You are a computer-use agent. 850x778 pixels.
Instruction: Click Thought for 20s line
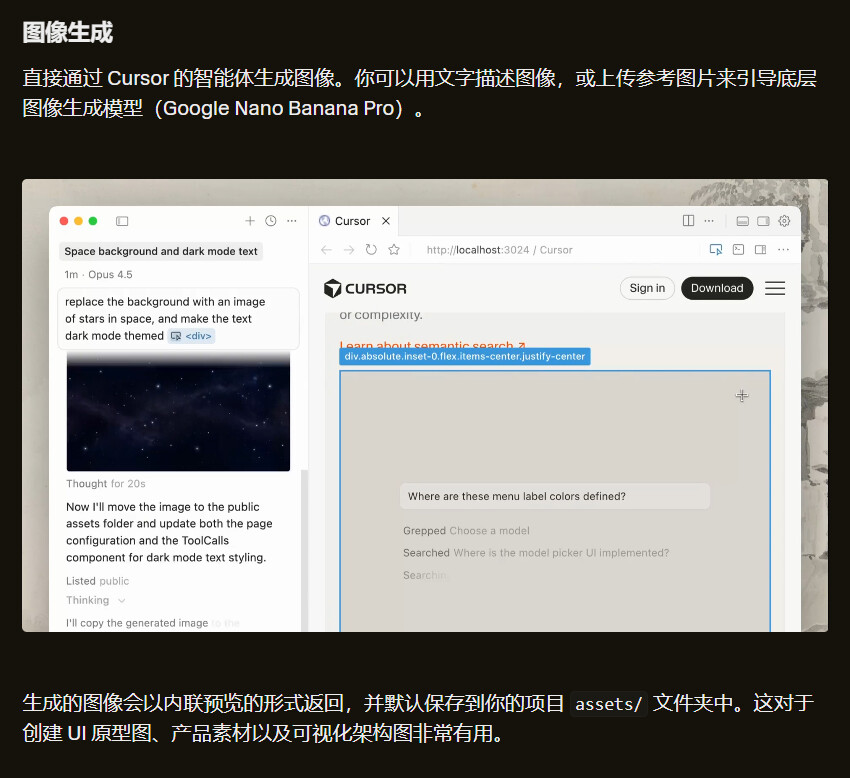point(106,484)
